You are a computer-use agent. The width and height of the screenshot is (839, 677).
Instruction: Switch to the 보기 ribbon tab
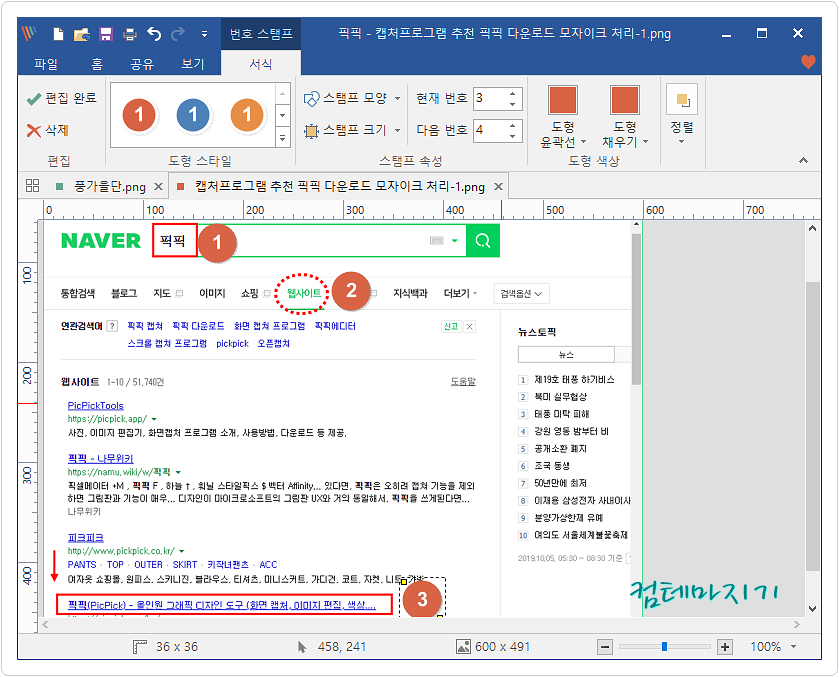click(193, 64)
